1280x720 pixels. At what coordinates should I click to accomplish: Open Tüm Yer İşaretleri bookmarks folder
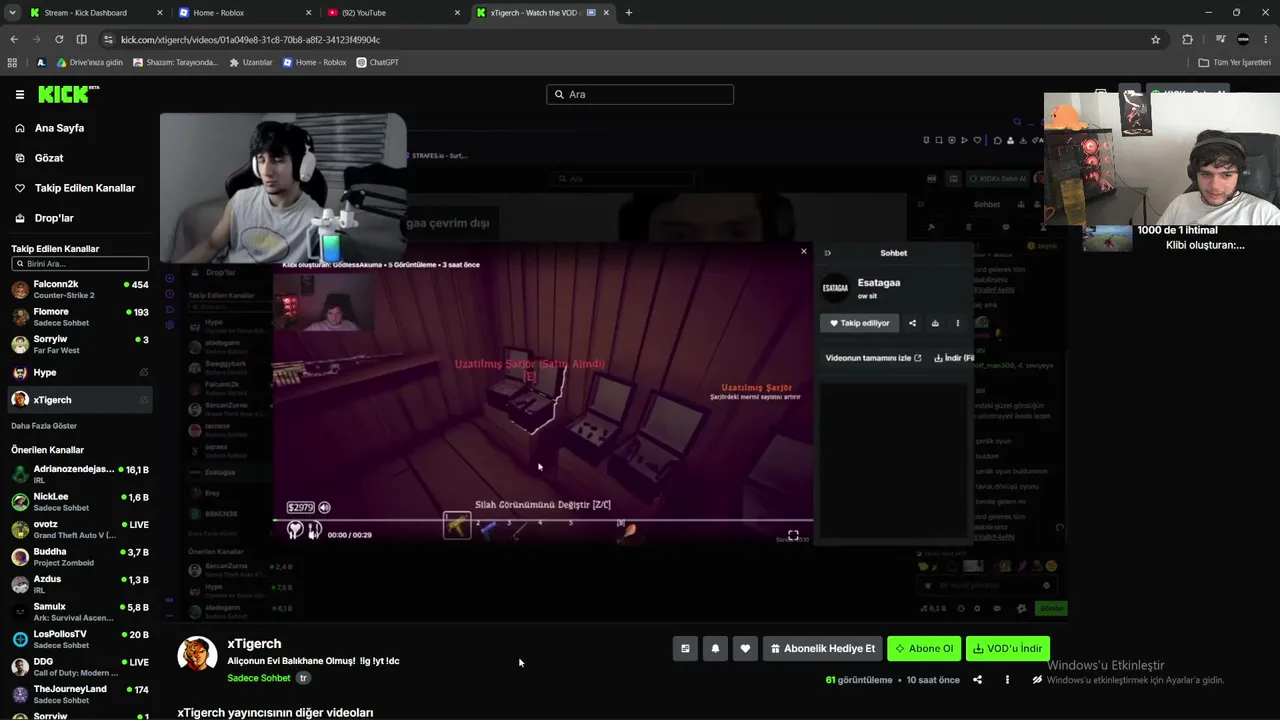pyautogui.click(x=1235, y=62)
